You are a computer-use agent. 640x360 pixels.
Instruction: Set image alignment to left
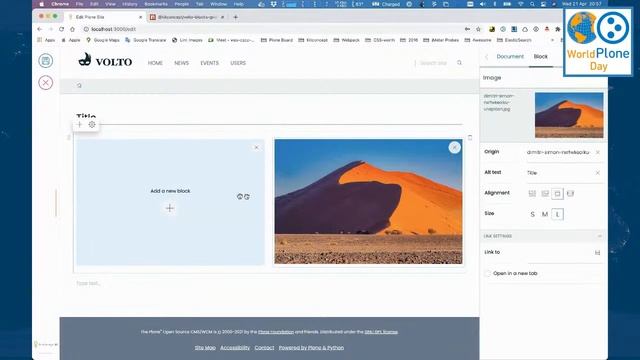pyautogui.click(x=532, y=193)
